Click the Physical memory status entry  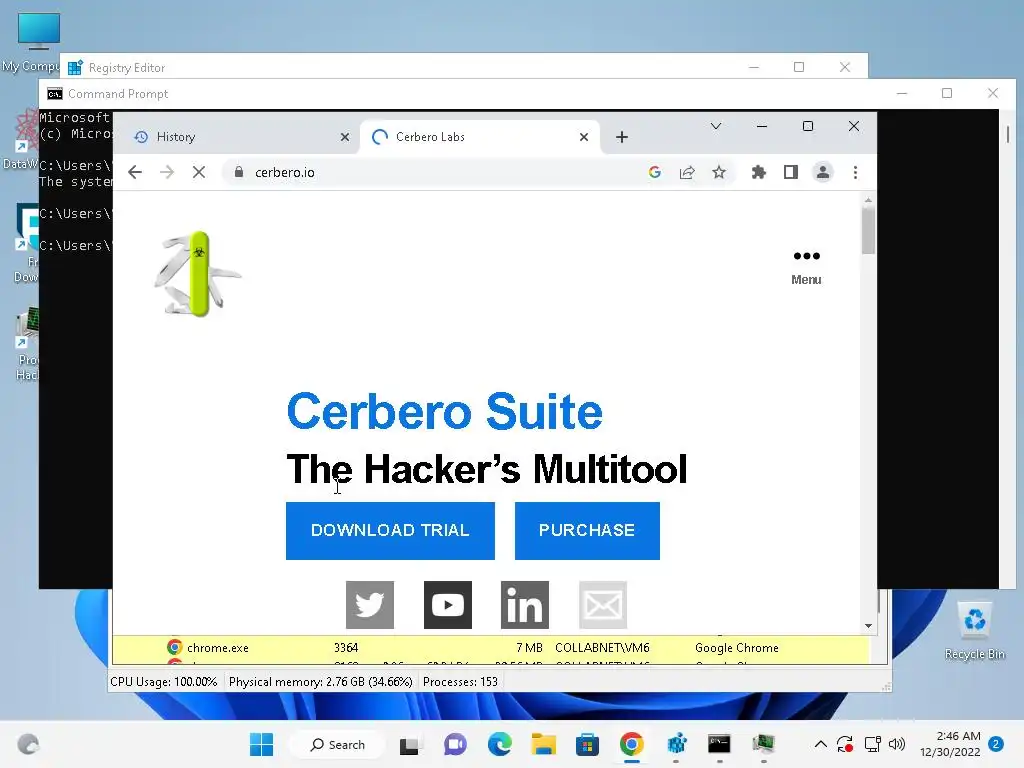click(x=321, y=682)
